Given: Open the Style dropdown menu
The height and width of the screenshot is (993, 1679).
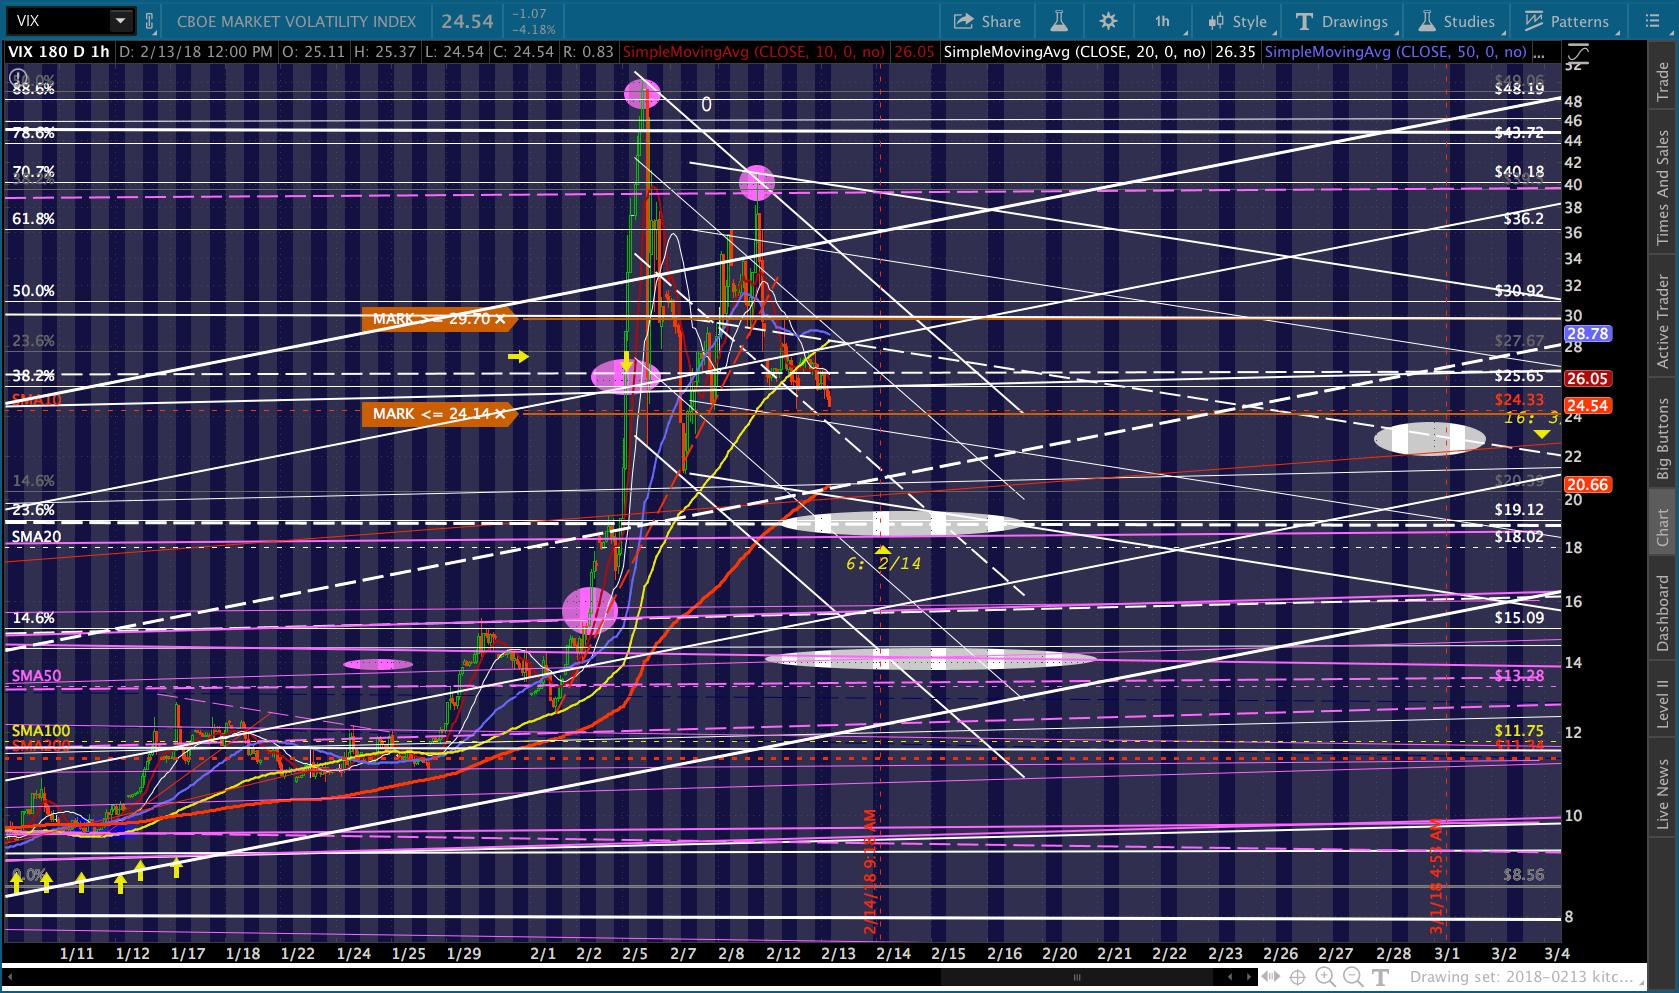Looking at the screenshot, I should [1237, 21].
